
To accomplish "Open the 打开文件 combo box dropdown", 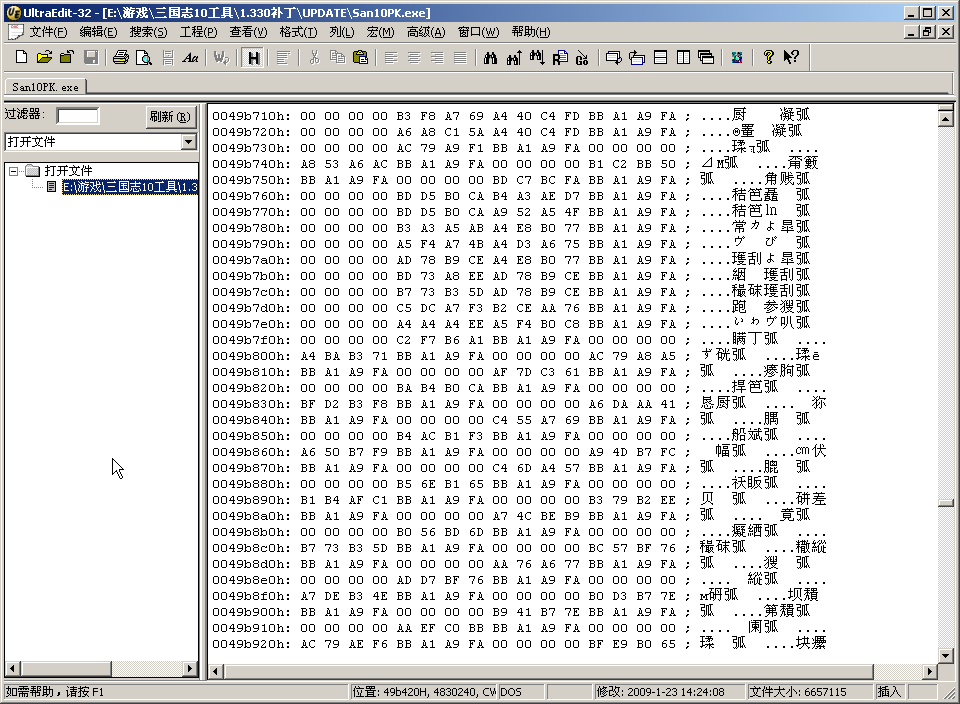I will (189, 142).
